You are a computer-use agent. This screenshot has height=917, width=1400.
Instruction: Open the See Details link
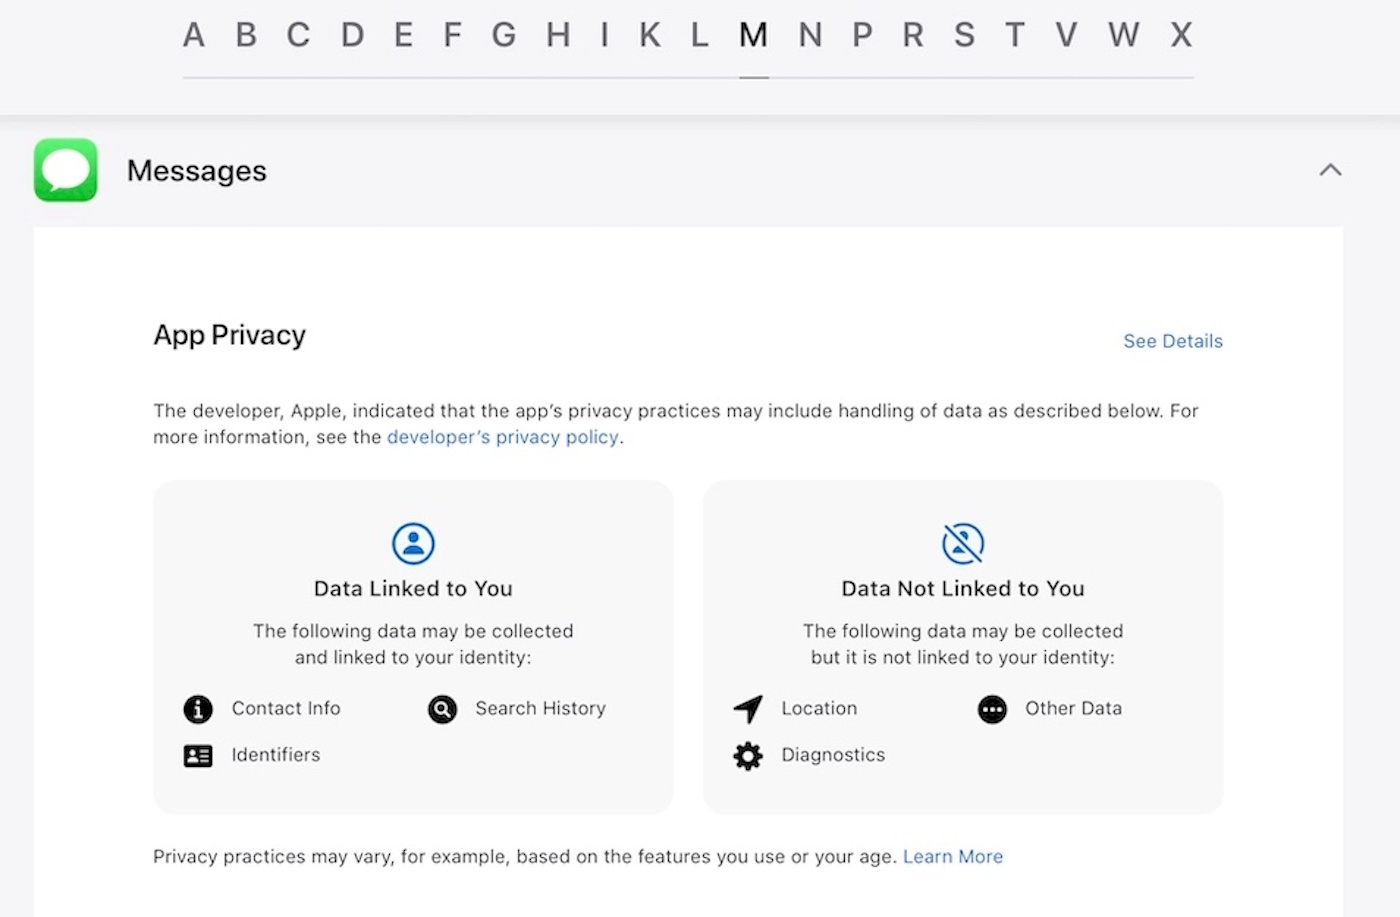tap(1173, 341)
